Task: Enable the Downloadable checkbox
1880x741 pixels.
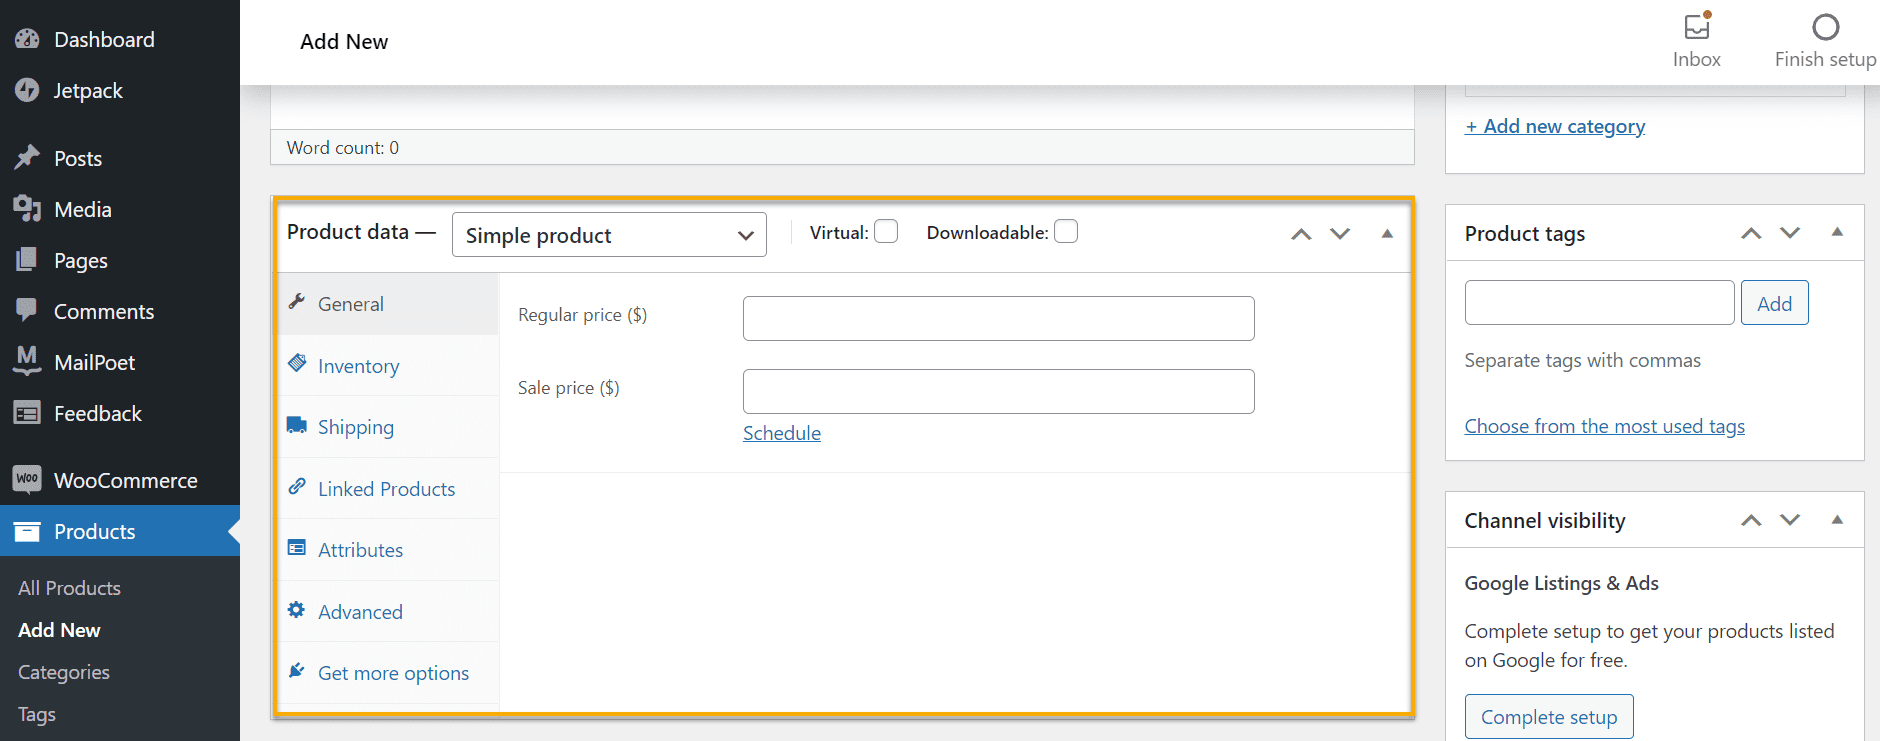Action: (x=1066, y=232)
